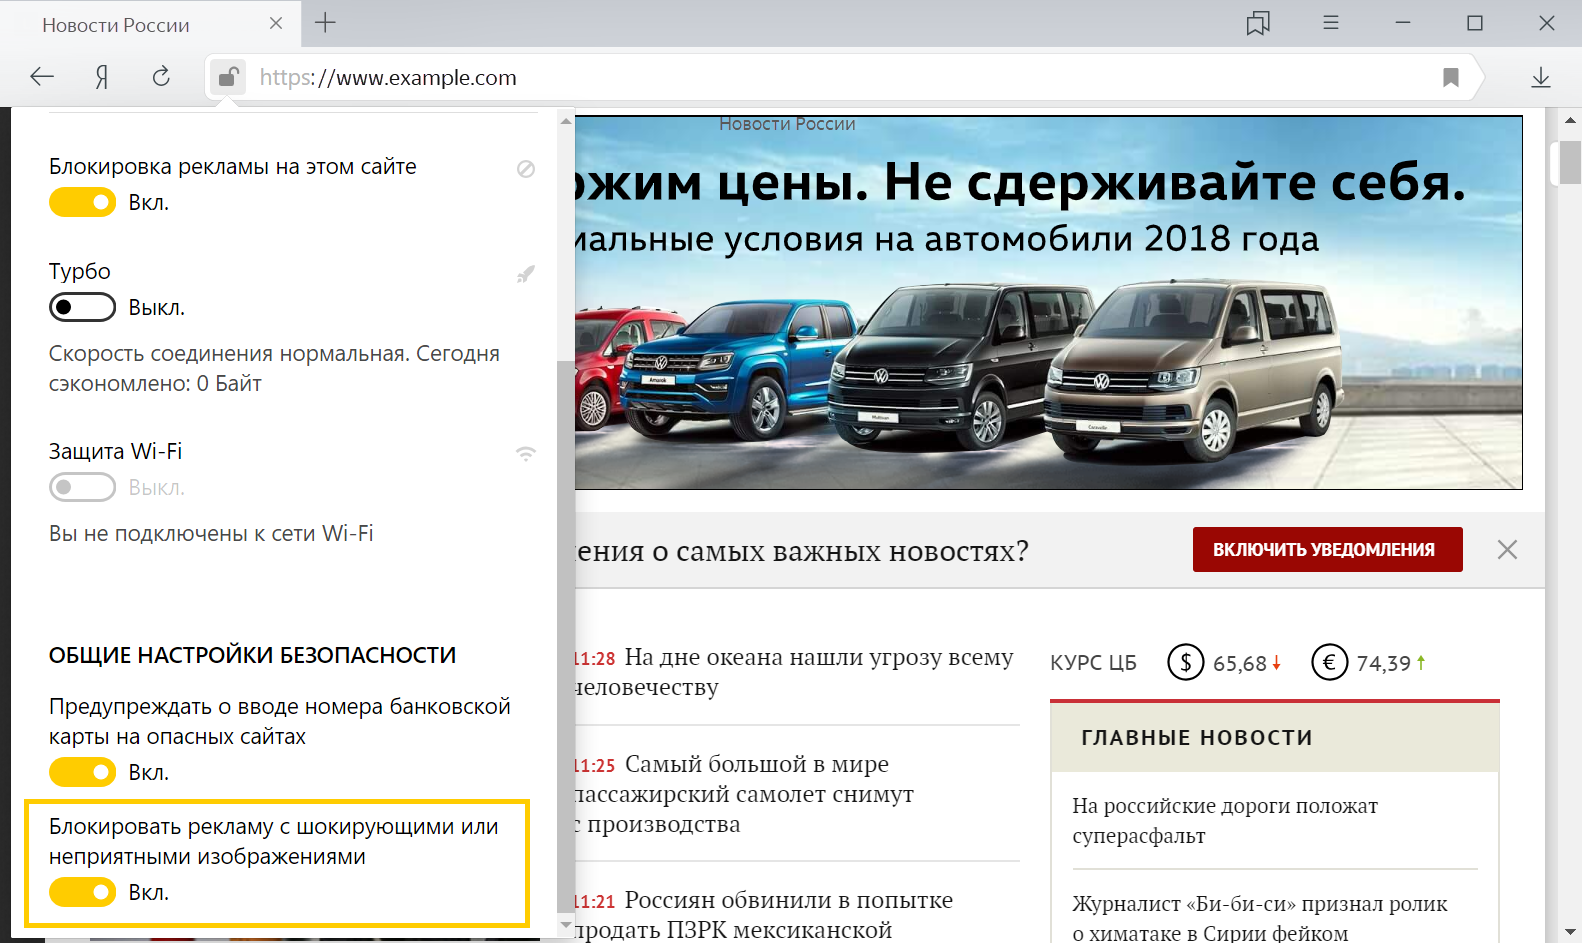
Task: Click the Turbo rocket icon
Action: [526, 274]
